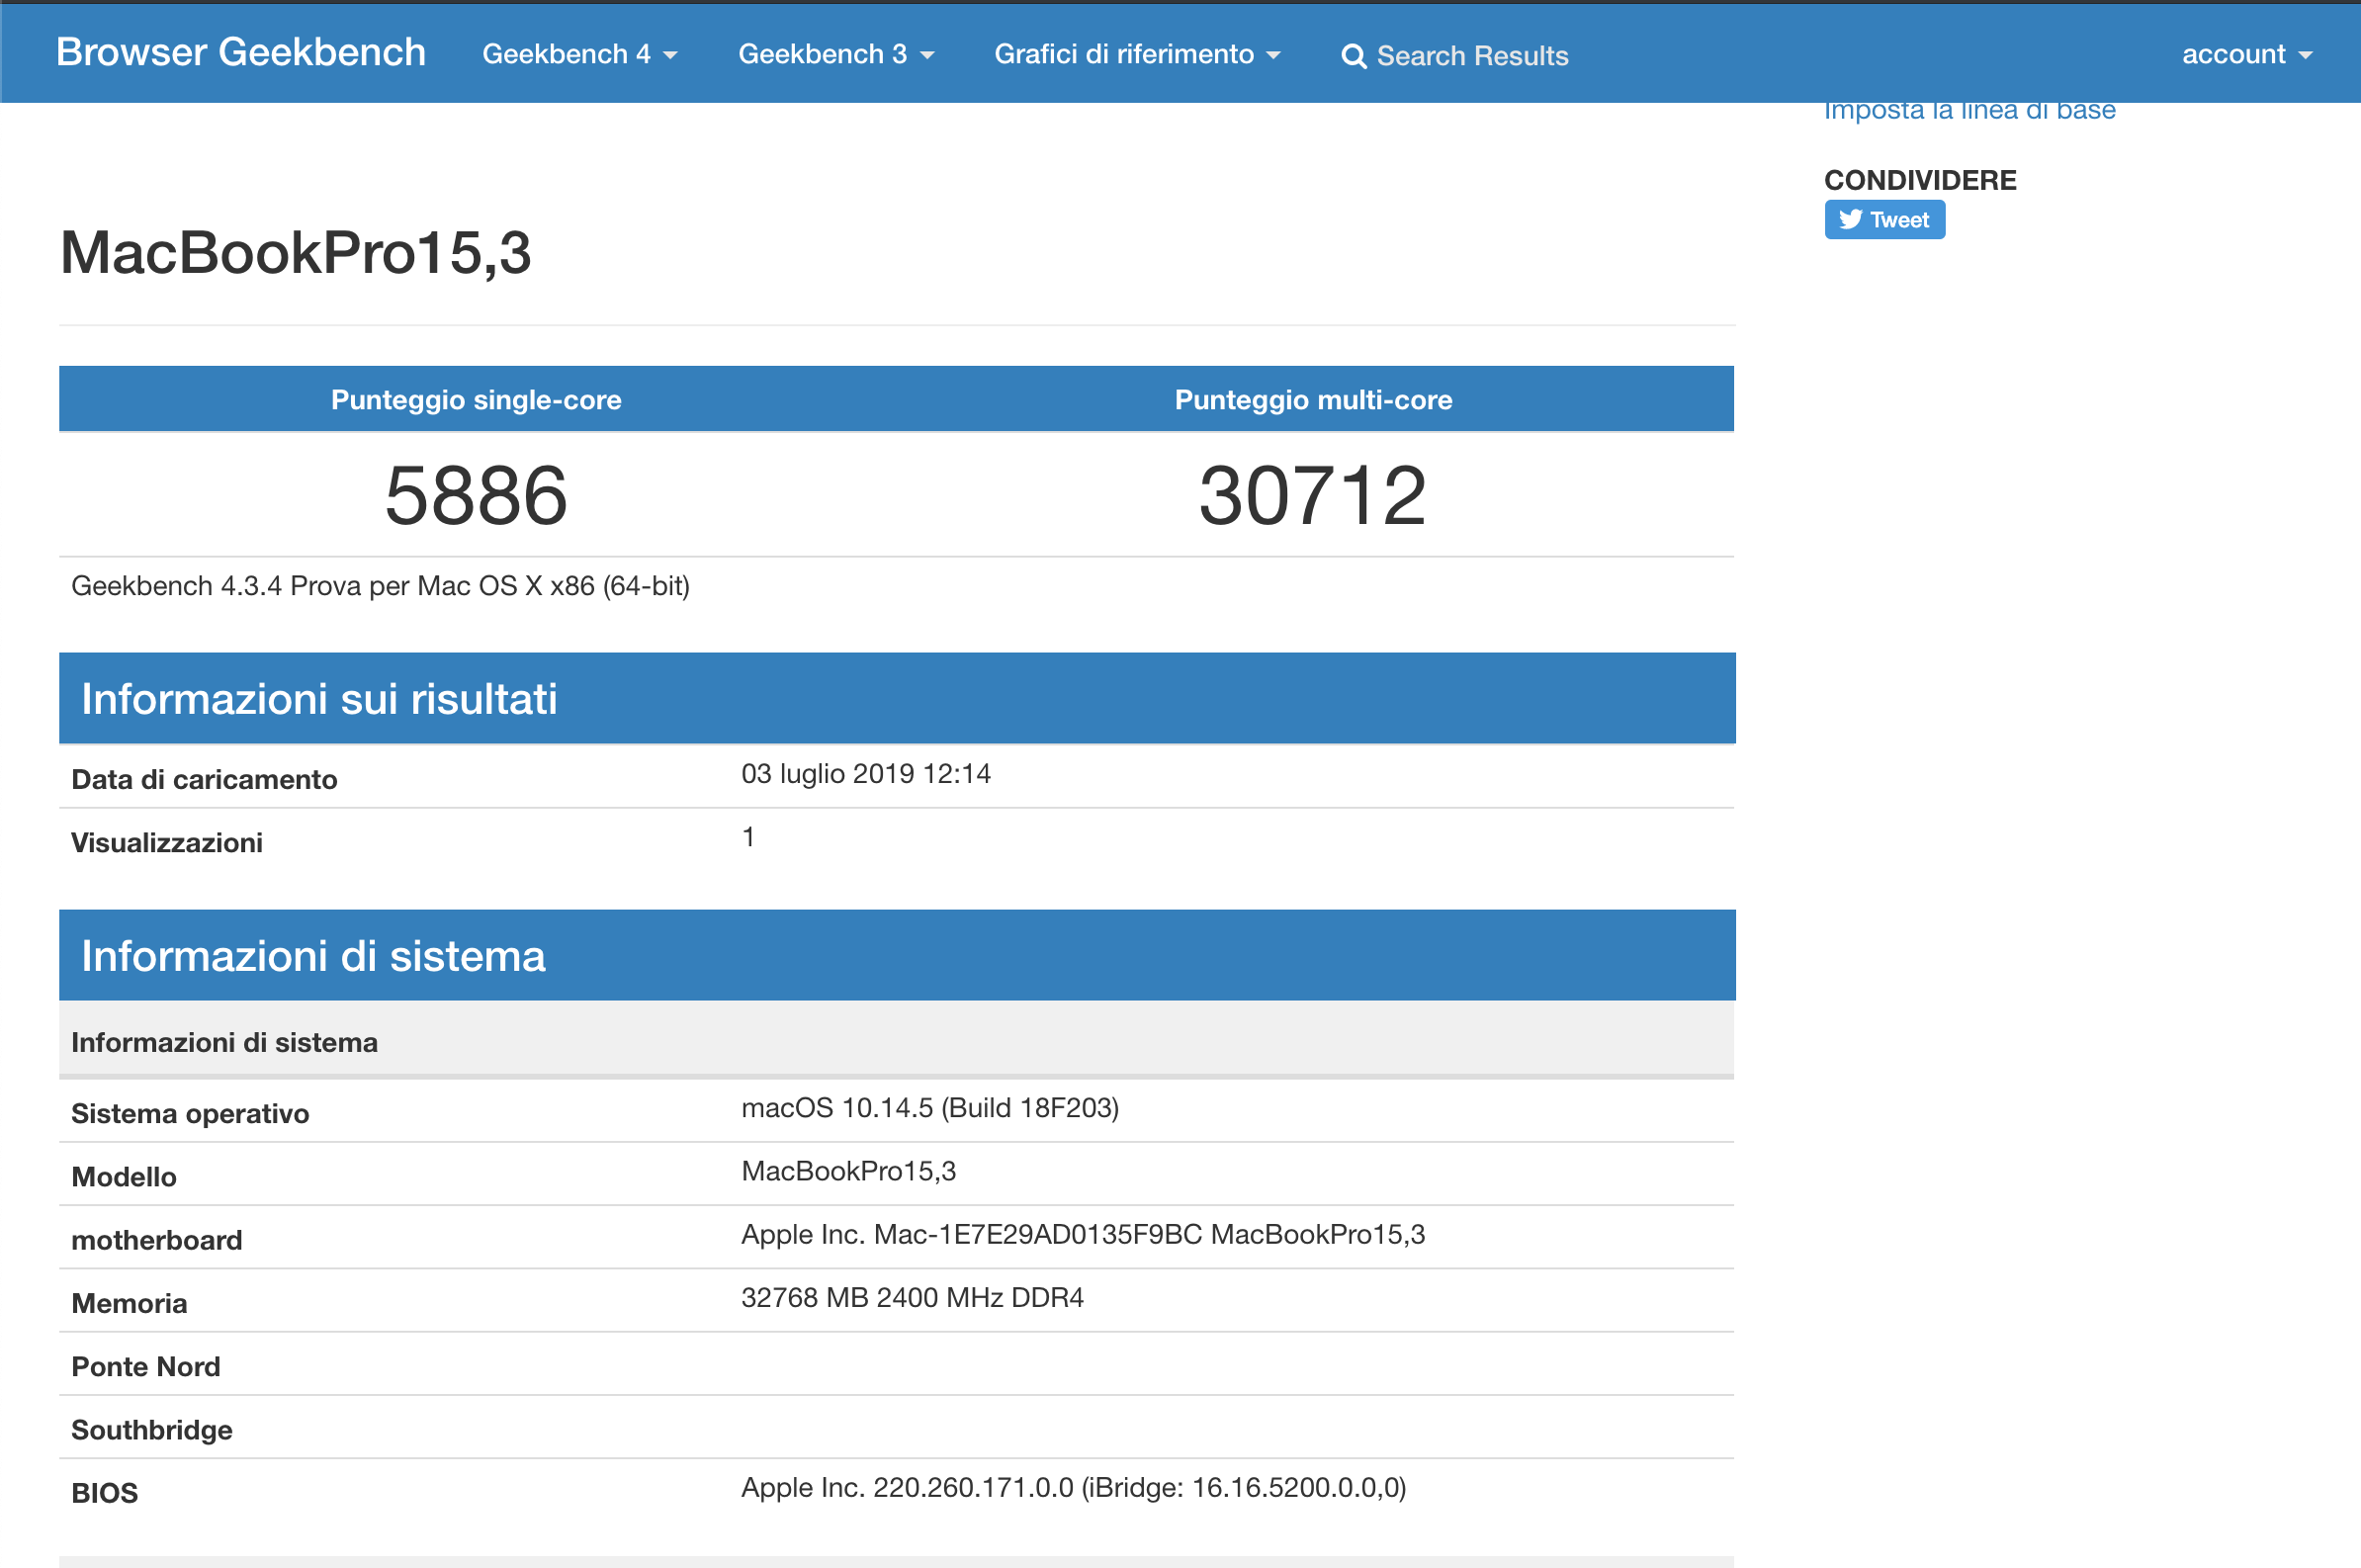The image size is (2361, 1568).
Task: Select the Visualizzazioni count 1
Action: (x=748, y=837)
